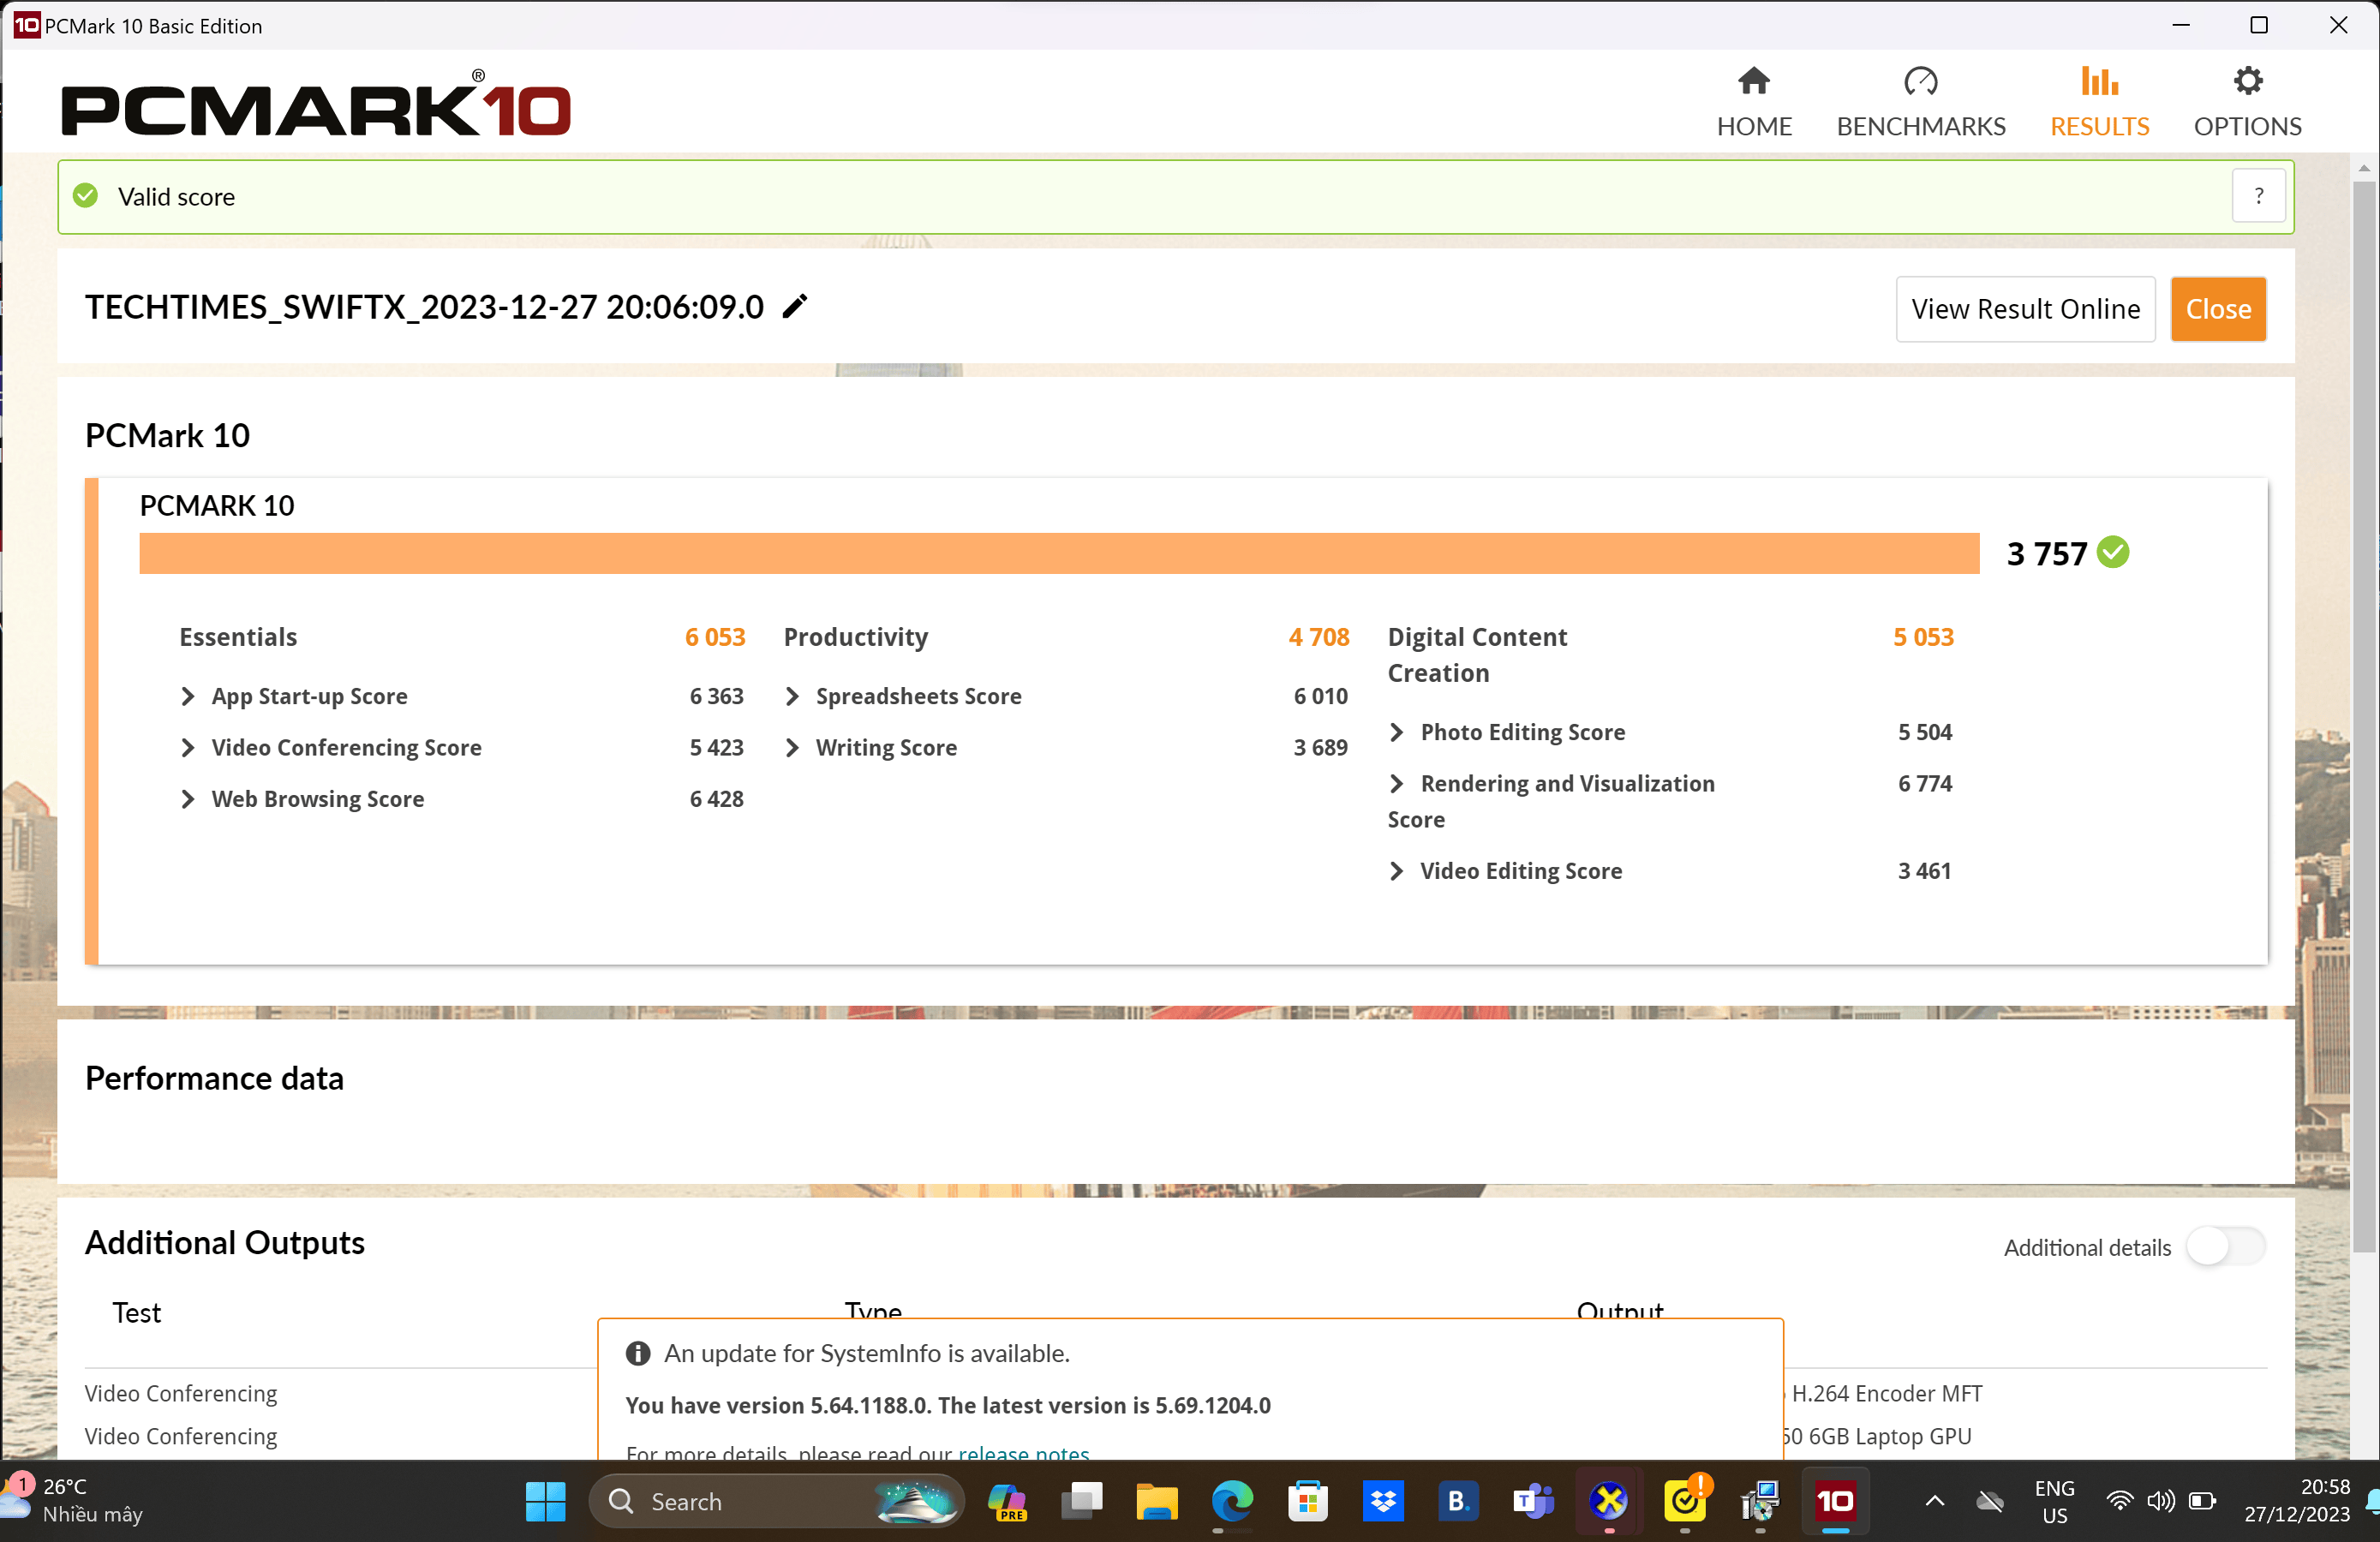The width and height of the screenshot is (2380, 1542).
Task: Open the X-shaped app in taskbar
Action: (1609, 1501)
